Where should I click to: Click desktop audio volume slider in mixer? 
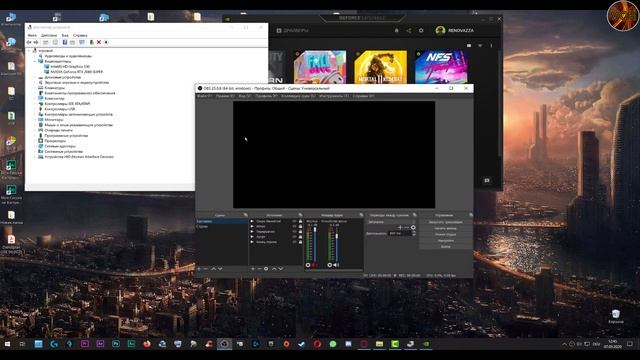click(x=337, y=245)
